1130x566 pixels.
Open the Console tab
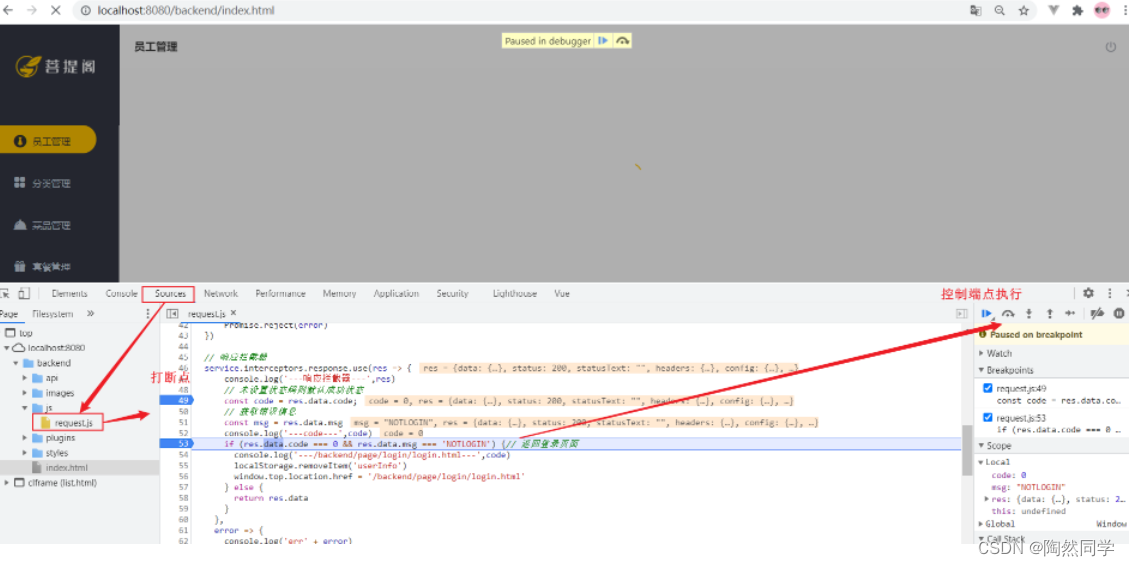(122, 294)
